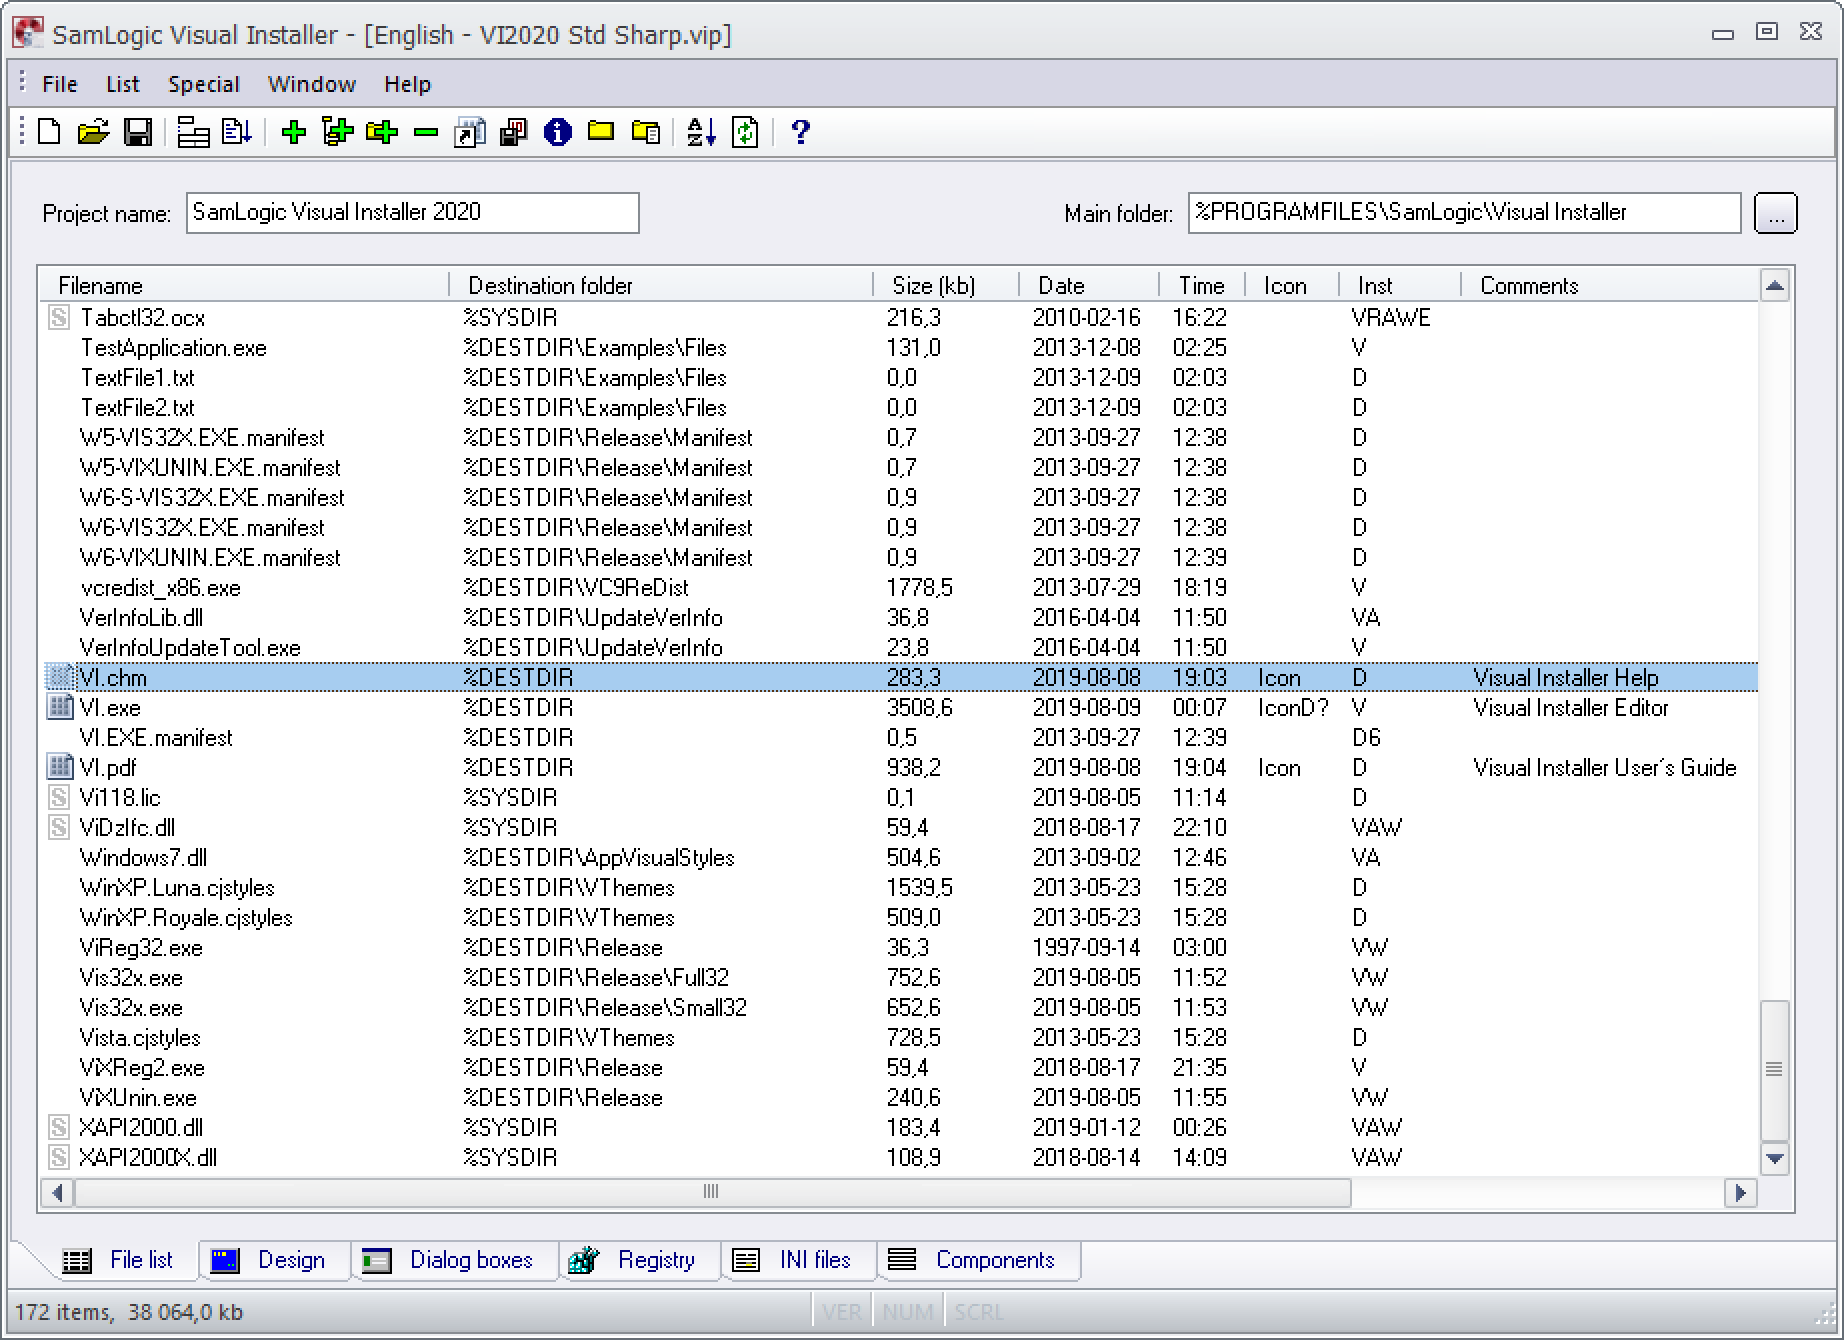1844x1340 pixels.
Task: Switch to the INI files tab
Action: (798, 1260)
